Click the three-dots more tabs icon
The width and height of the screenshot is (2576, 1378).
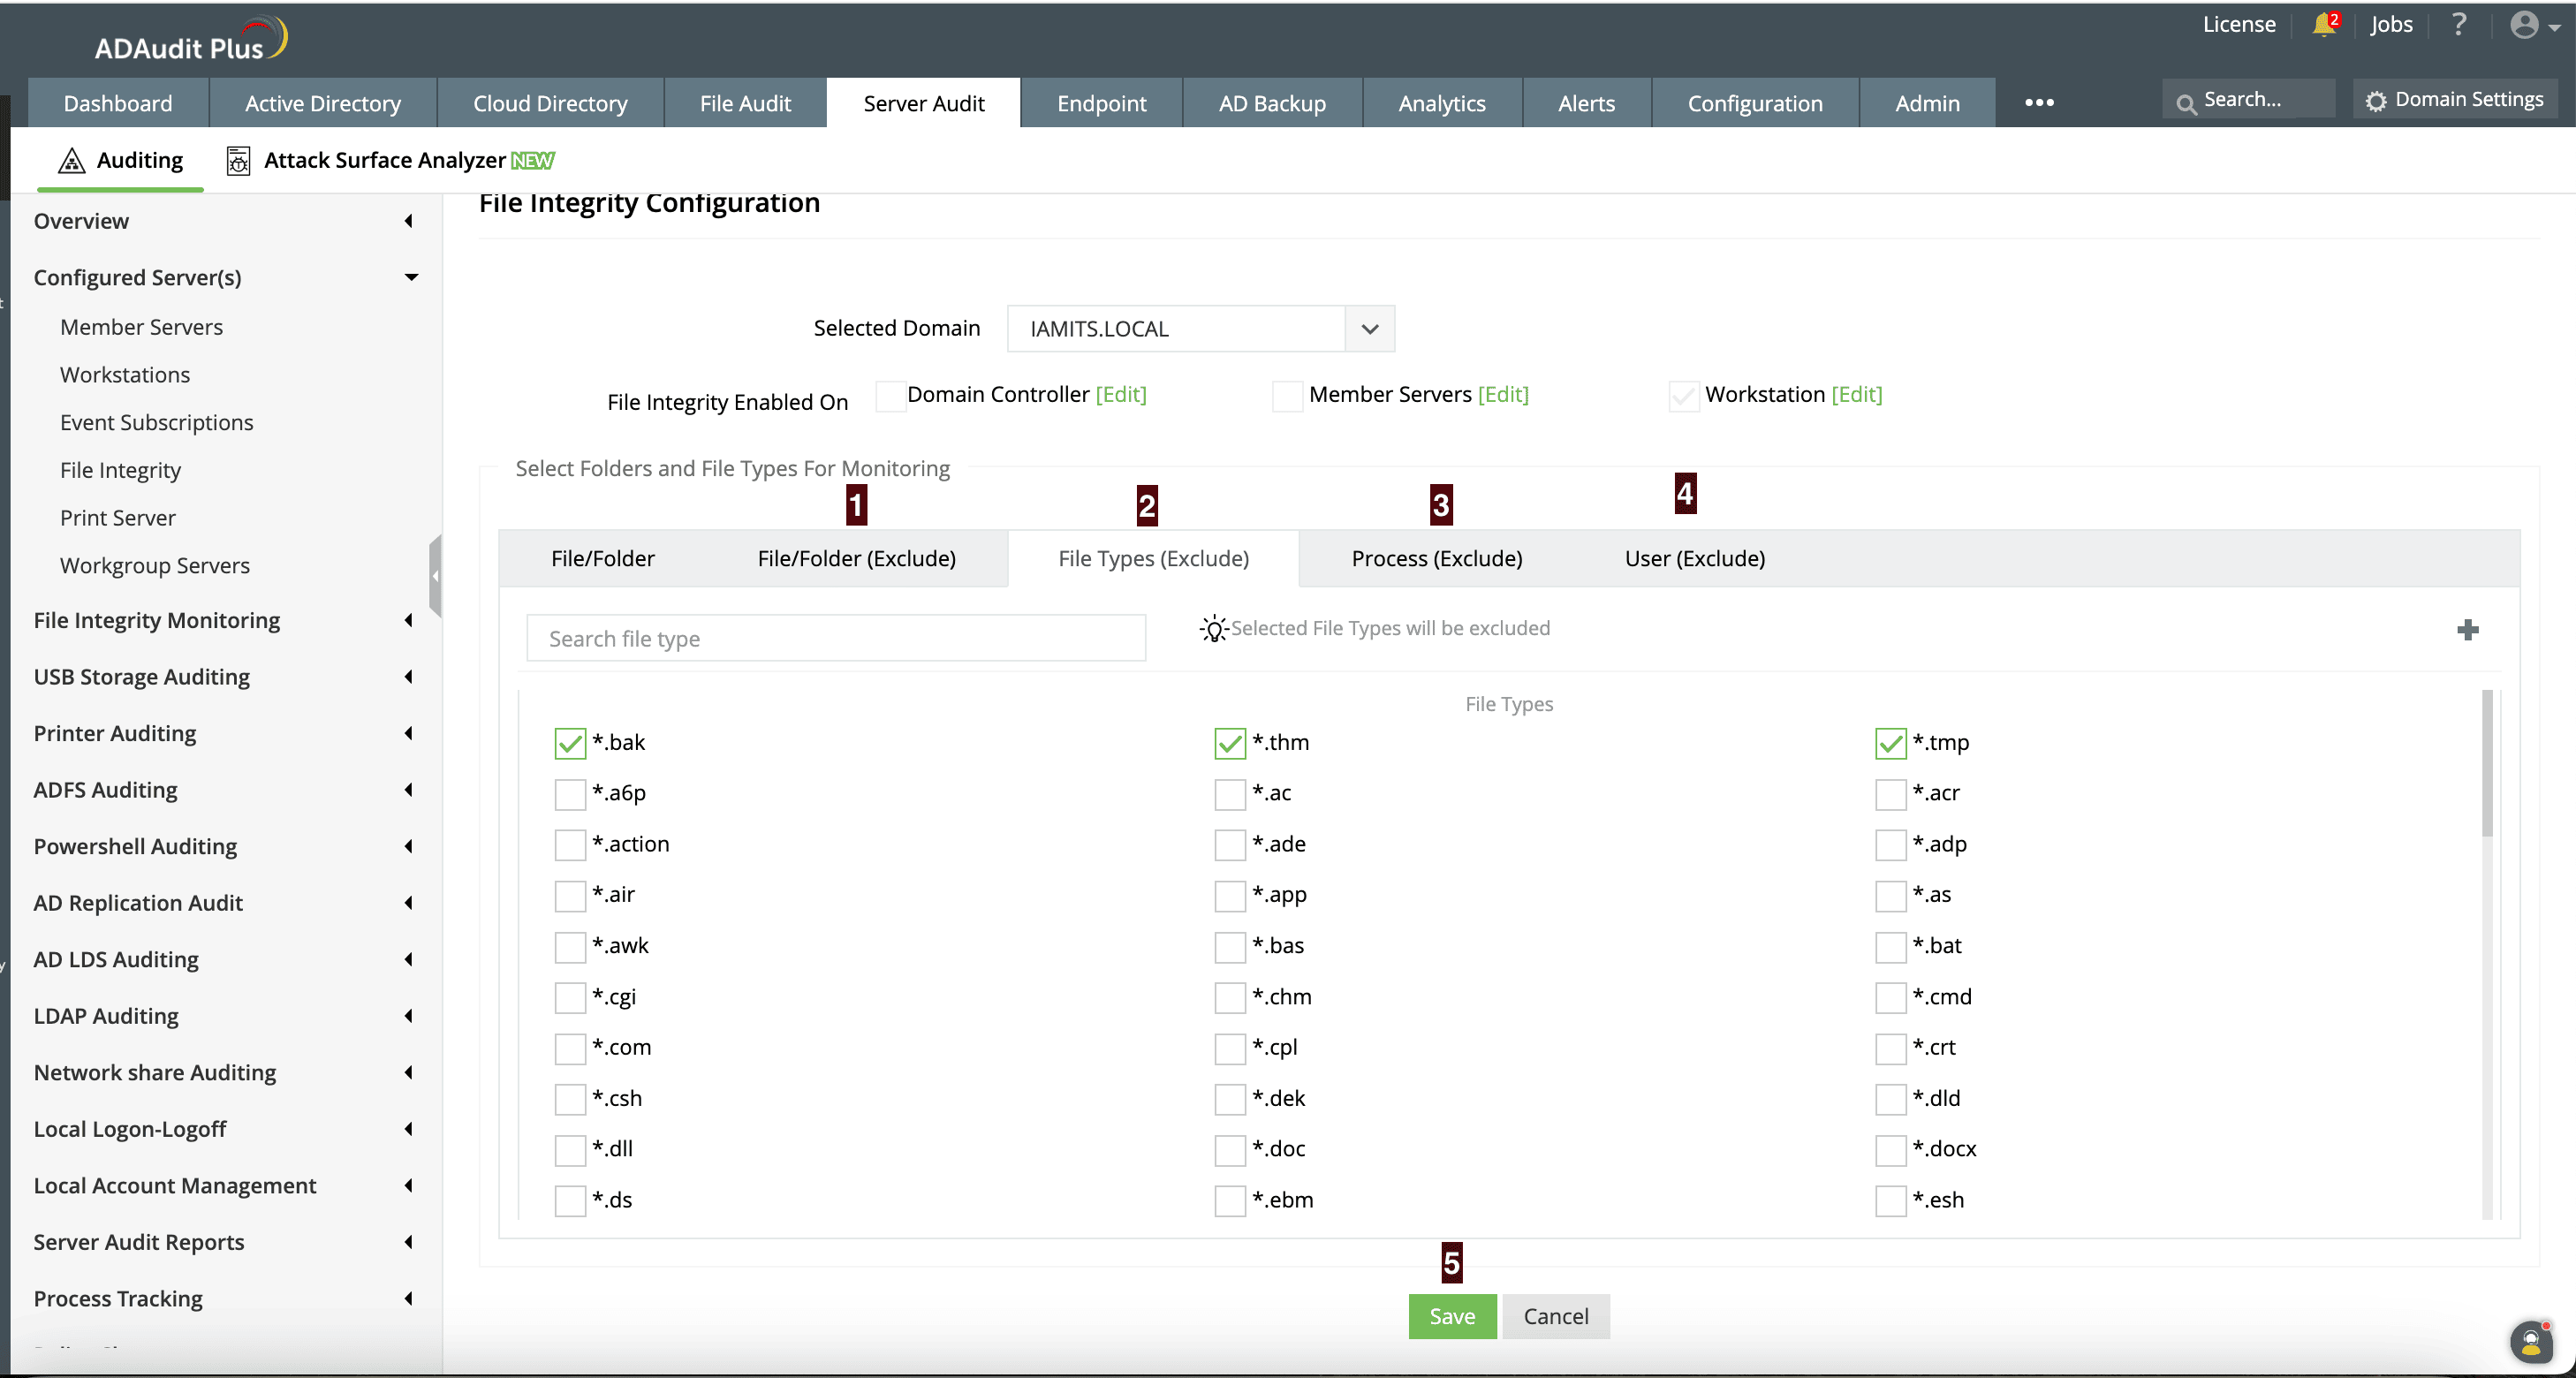point(2039,103)
